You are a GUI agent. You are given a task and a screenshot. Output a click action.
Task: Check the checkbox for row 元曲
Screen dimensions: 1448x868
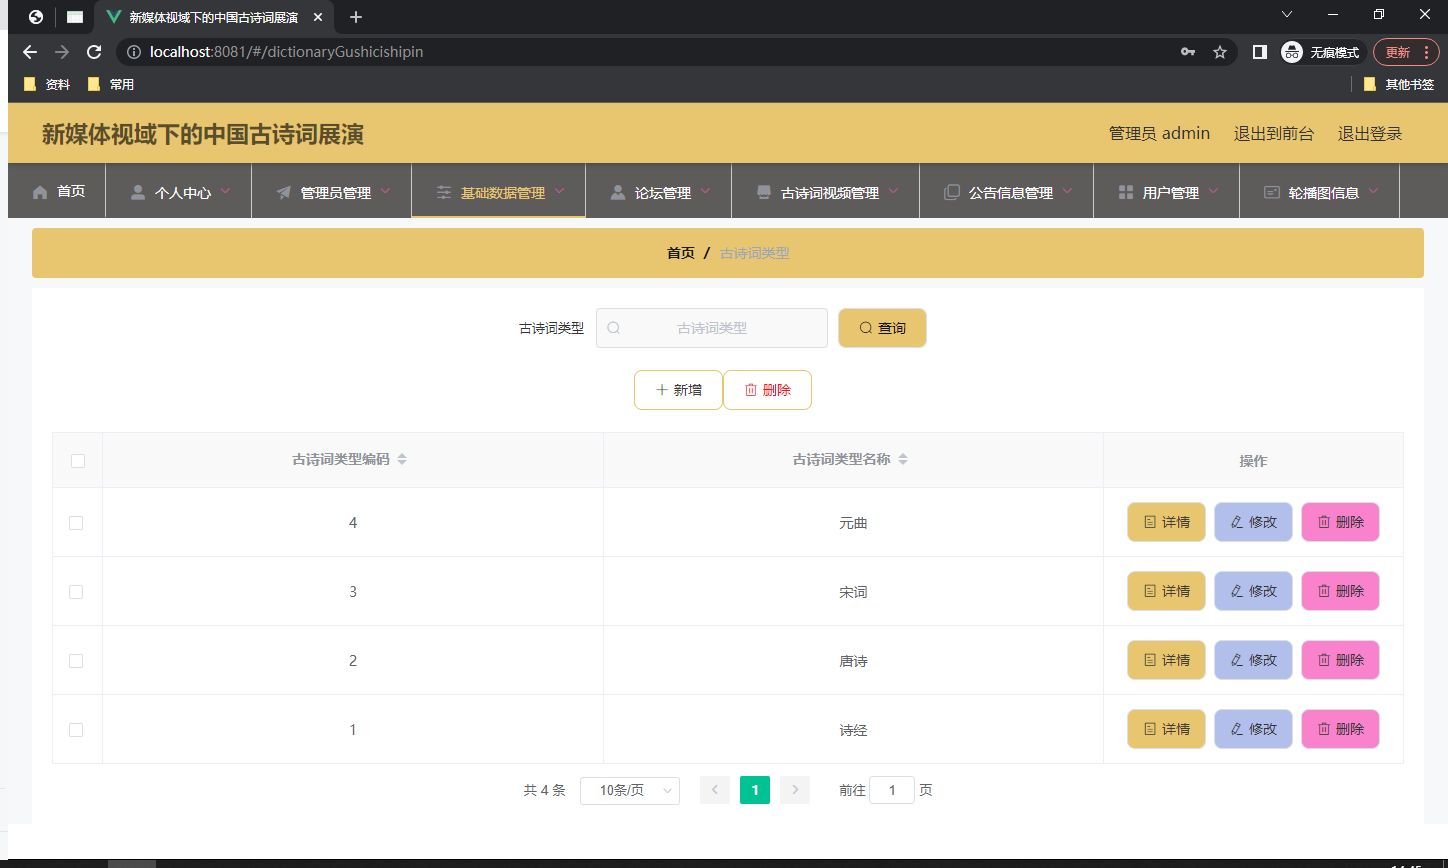tap(76, 523)
